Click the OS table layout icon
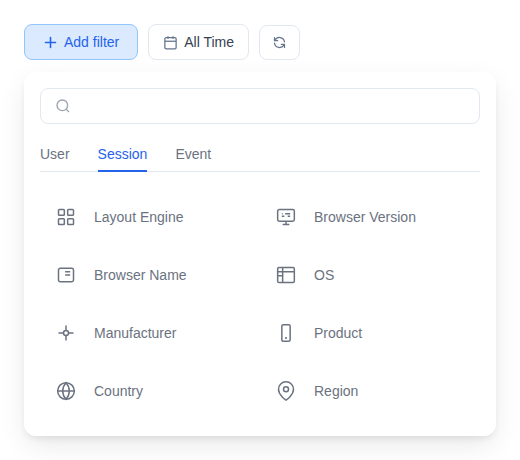This screenshot has width=520, height=460. [286, 275]
